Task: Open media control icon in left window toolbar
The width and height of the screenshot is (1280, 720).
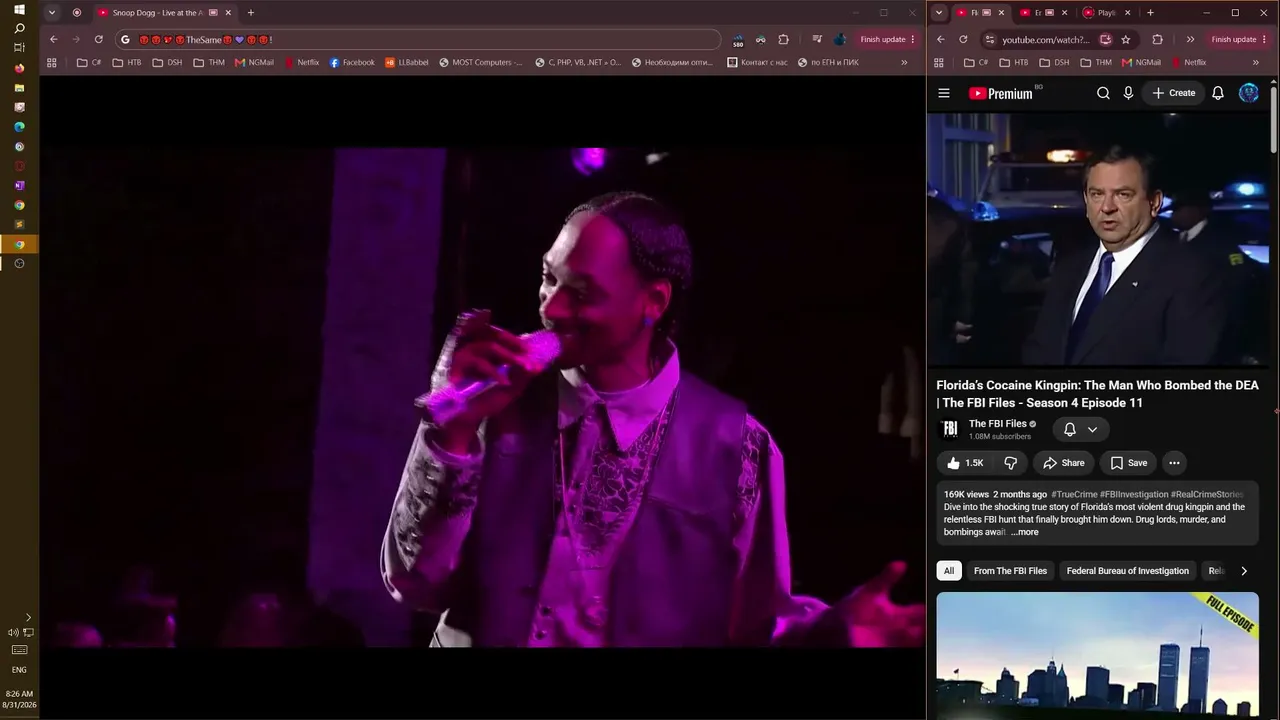Action: pyautogui.click(x=817, y=40)
